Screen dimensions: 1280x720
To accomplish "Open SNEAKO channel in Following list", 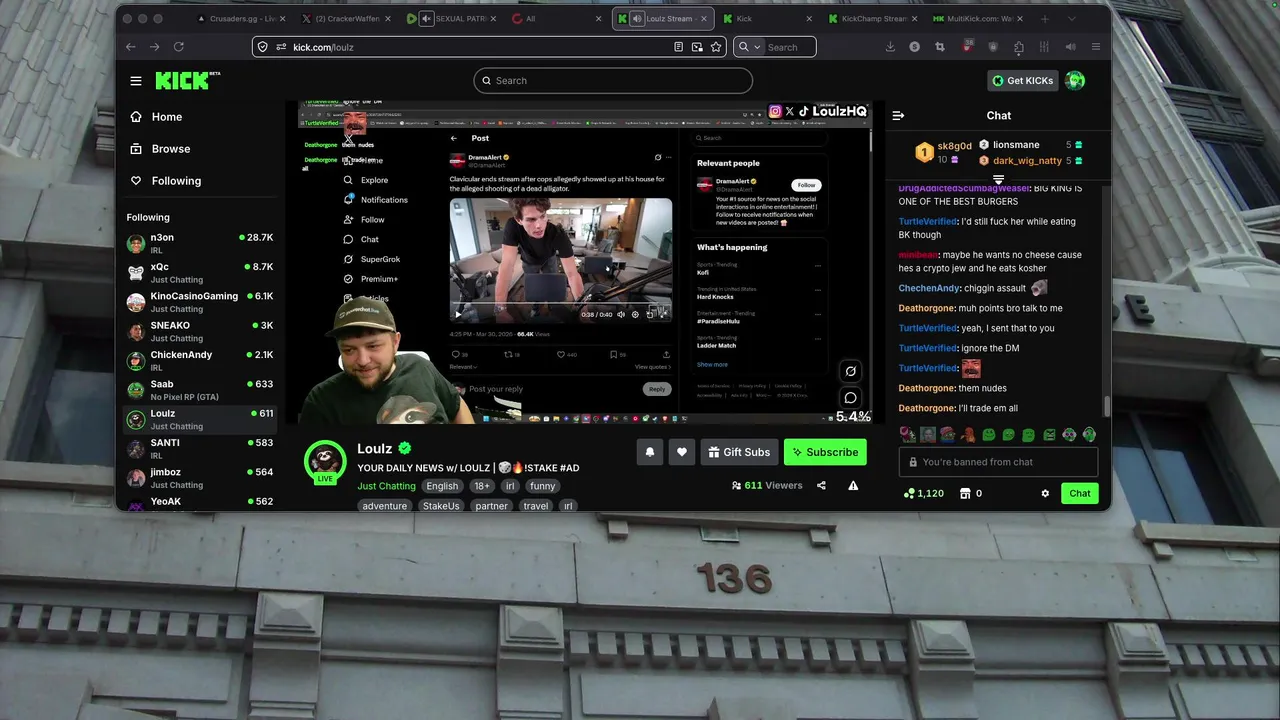I will tap(200, 331).
